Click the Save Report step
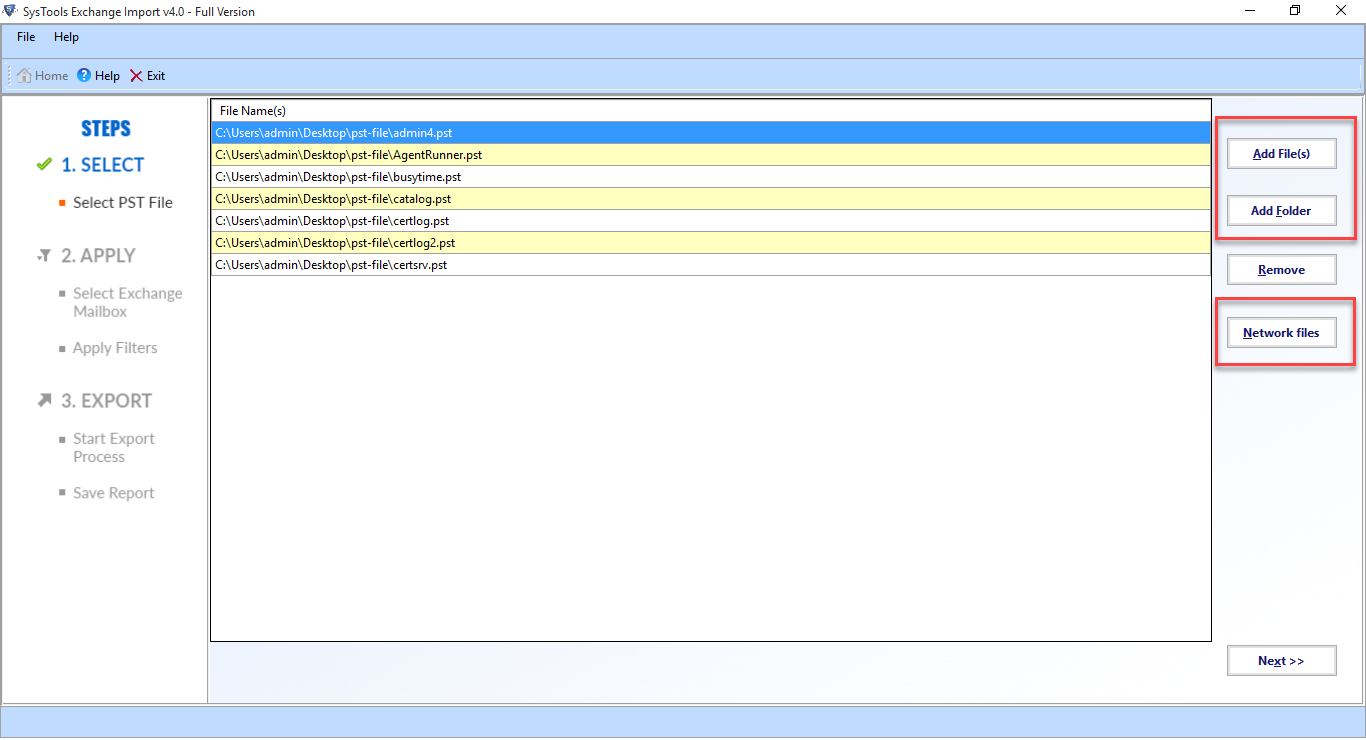 point(114,493)
